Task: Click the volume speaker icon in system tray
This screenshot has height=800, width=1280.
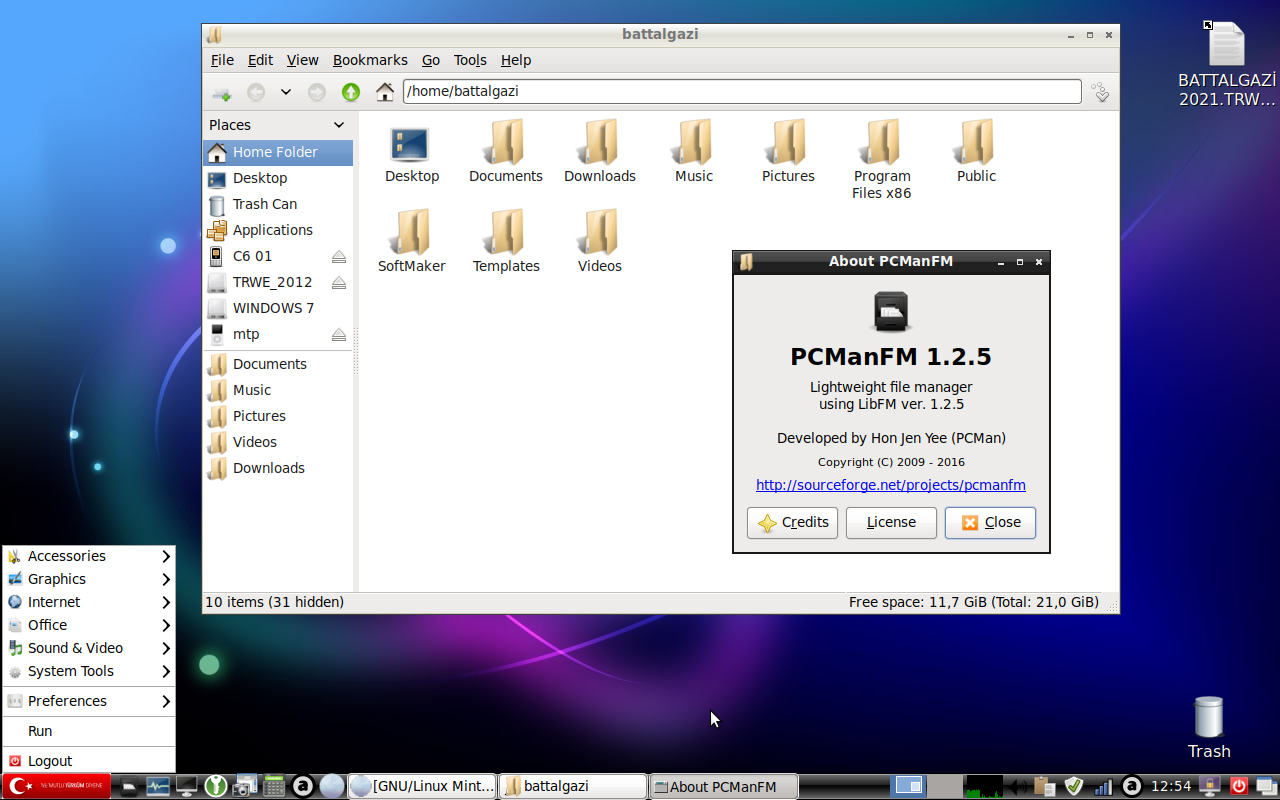Action: tap(1018, 787)
